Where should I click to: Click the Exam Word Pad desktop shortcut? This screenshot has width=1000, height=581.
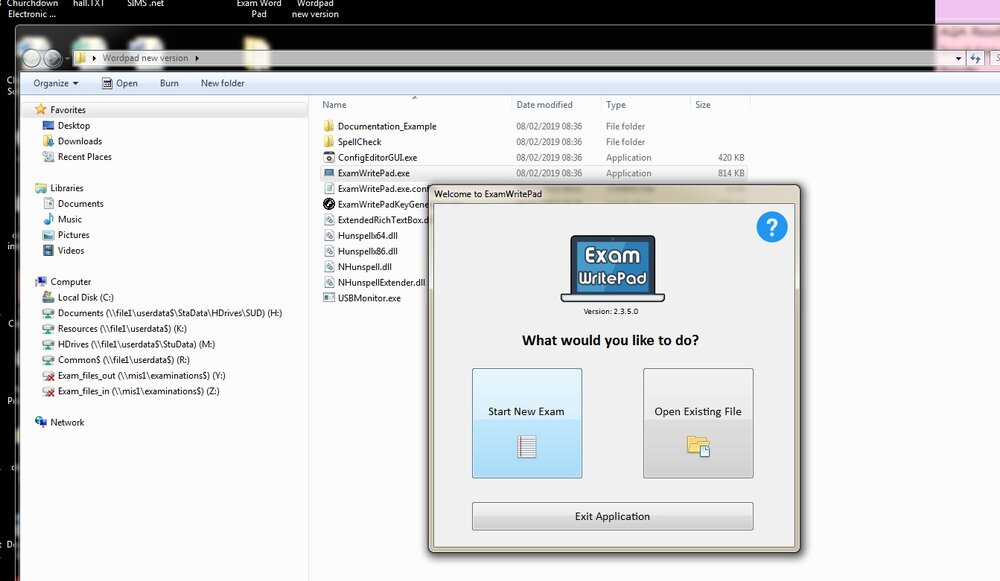tap(258, 9)
